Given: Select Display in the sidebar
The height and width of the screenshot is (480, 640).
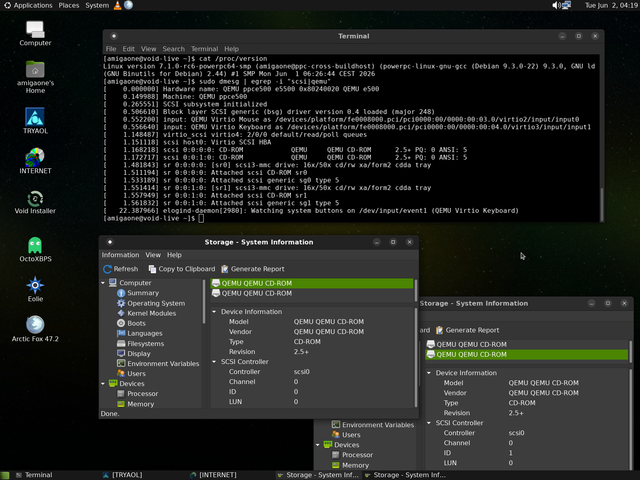Looking at the screenshot, I should [x=139, y=354].
